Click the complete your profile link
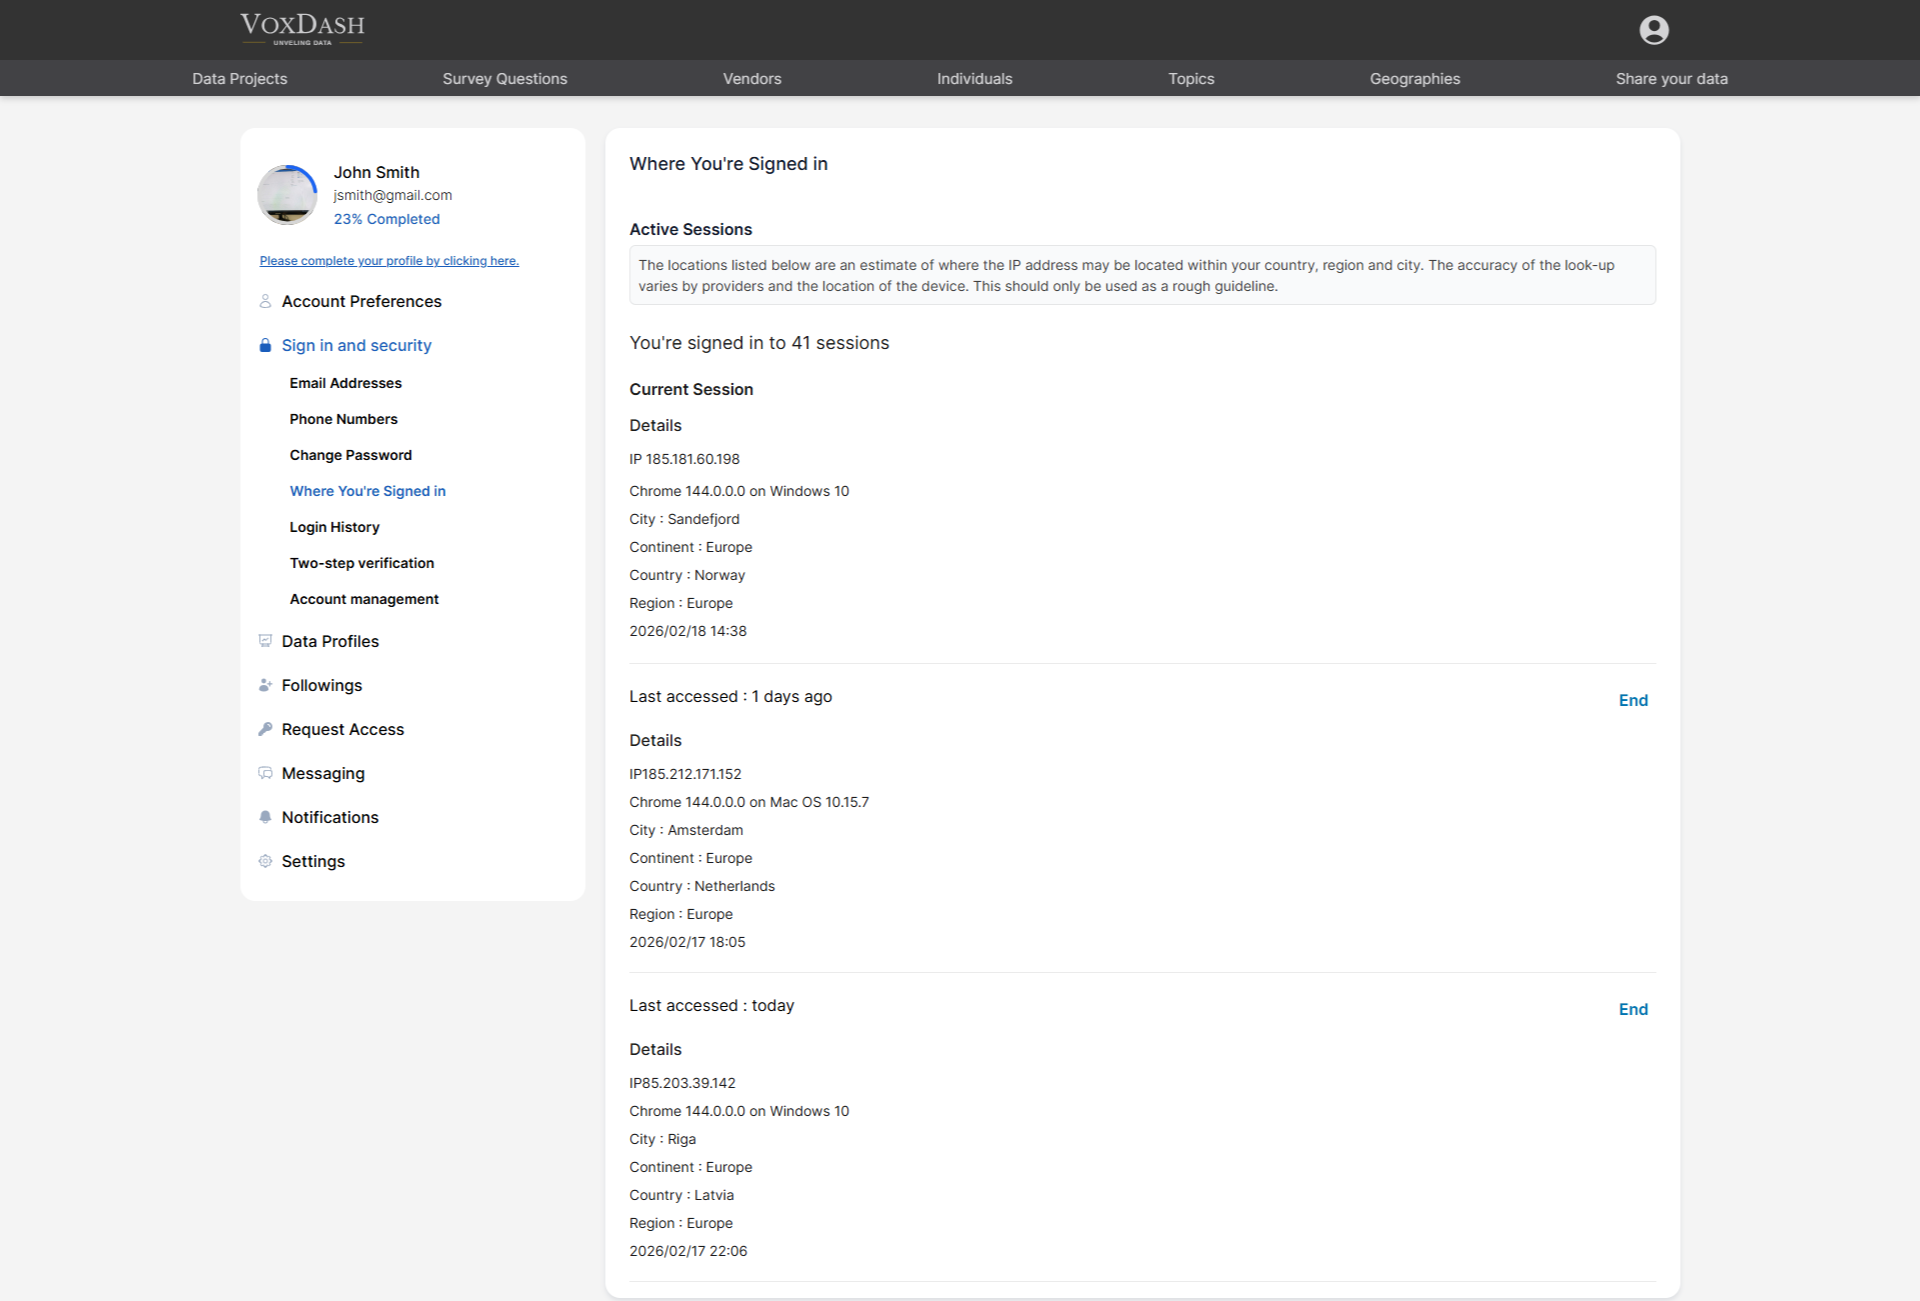 pos(389,261)
